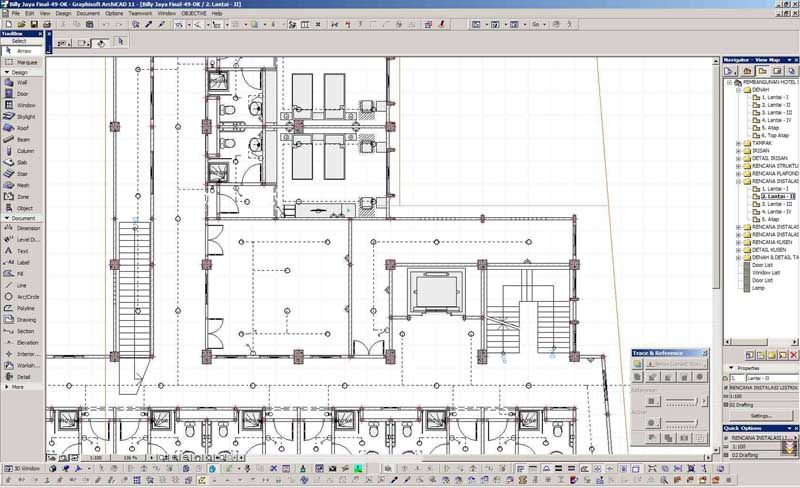Adjust Active intensity slider in Trace panel
800x488 pixels.
682,423
